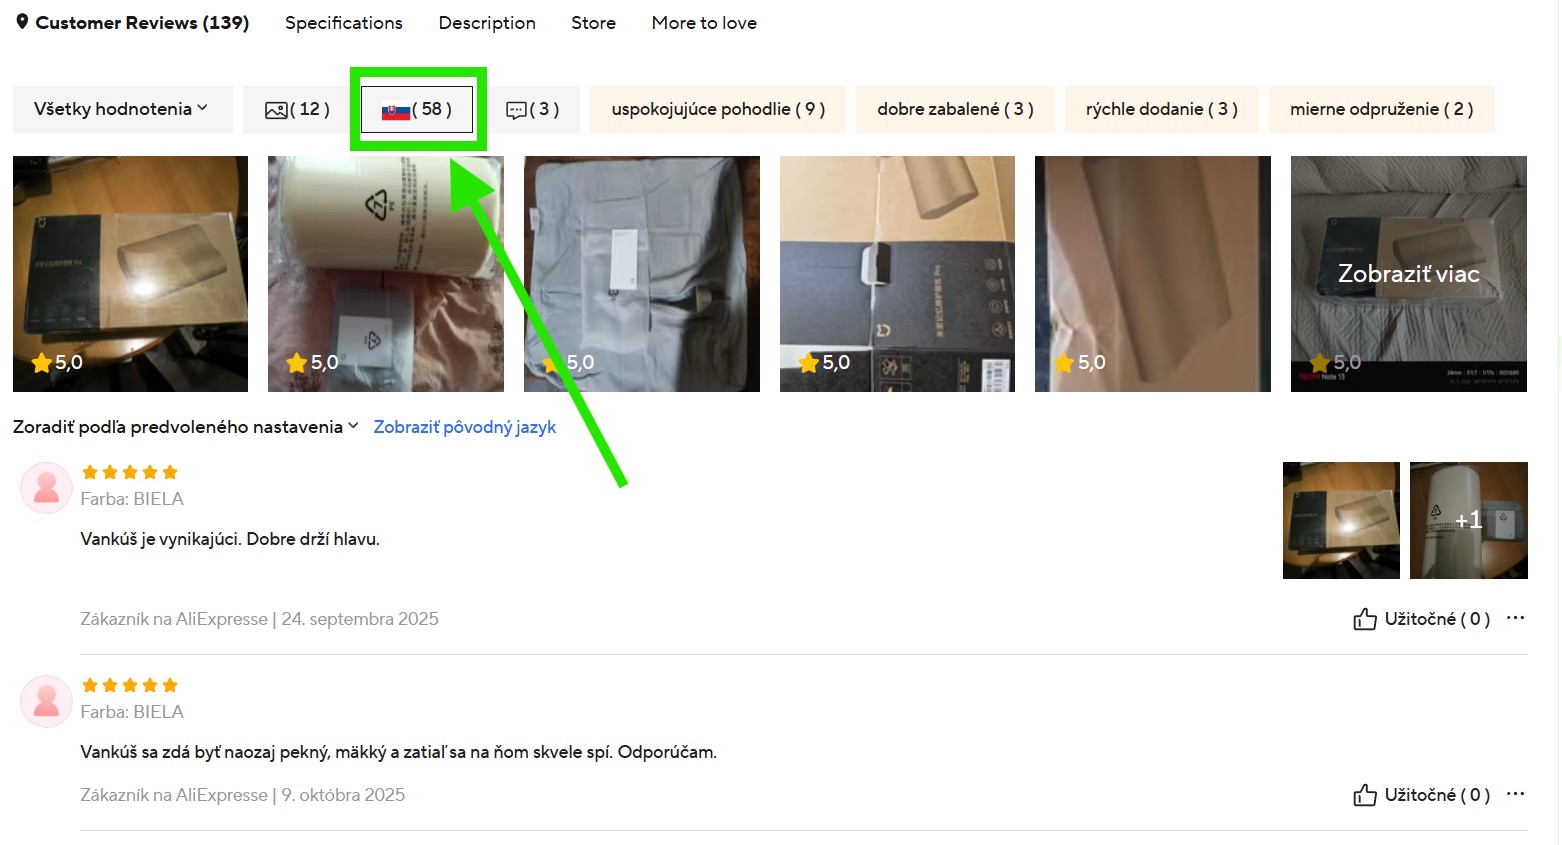Open three-dot menu on first review
This screenshot has width=1562, height=845.
[x=1516, y=618]
